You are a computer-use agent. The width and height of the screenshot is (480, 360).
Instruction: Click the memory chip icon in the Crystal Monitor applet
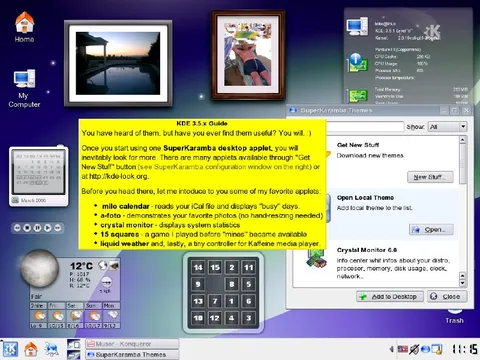pos(358,96)
